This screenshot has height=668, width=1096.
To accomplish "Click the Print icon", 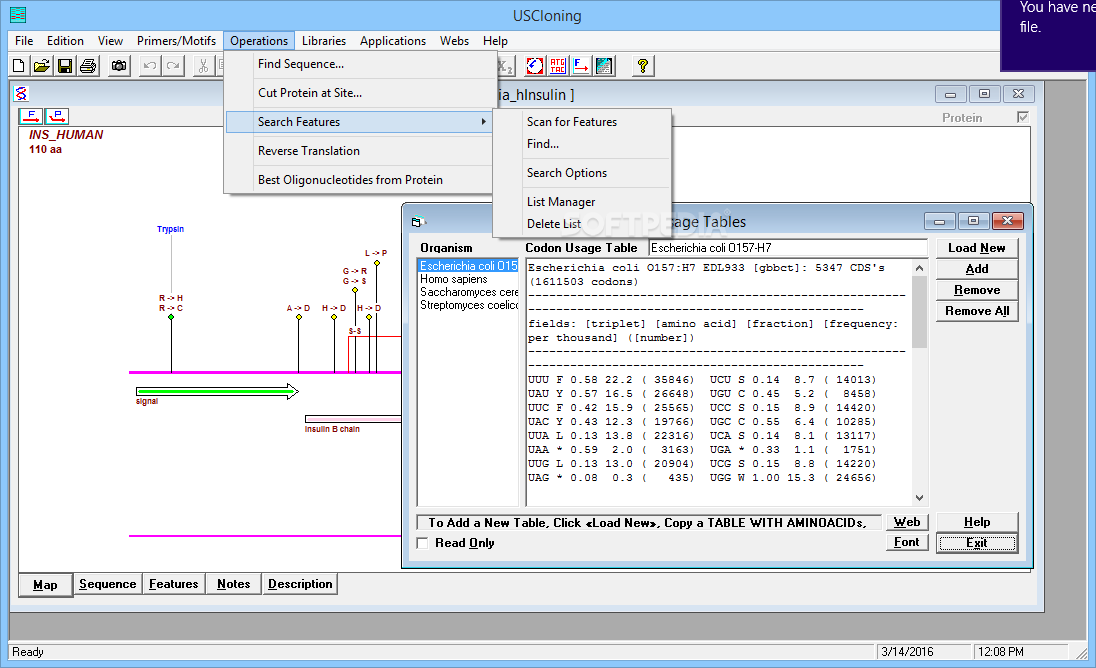I will pos(88,66).
